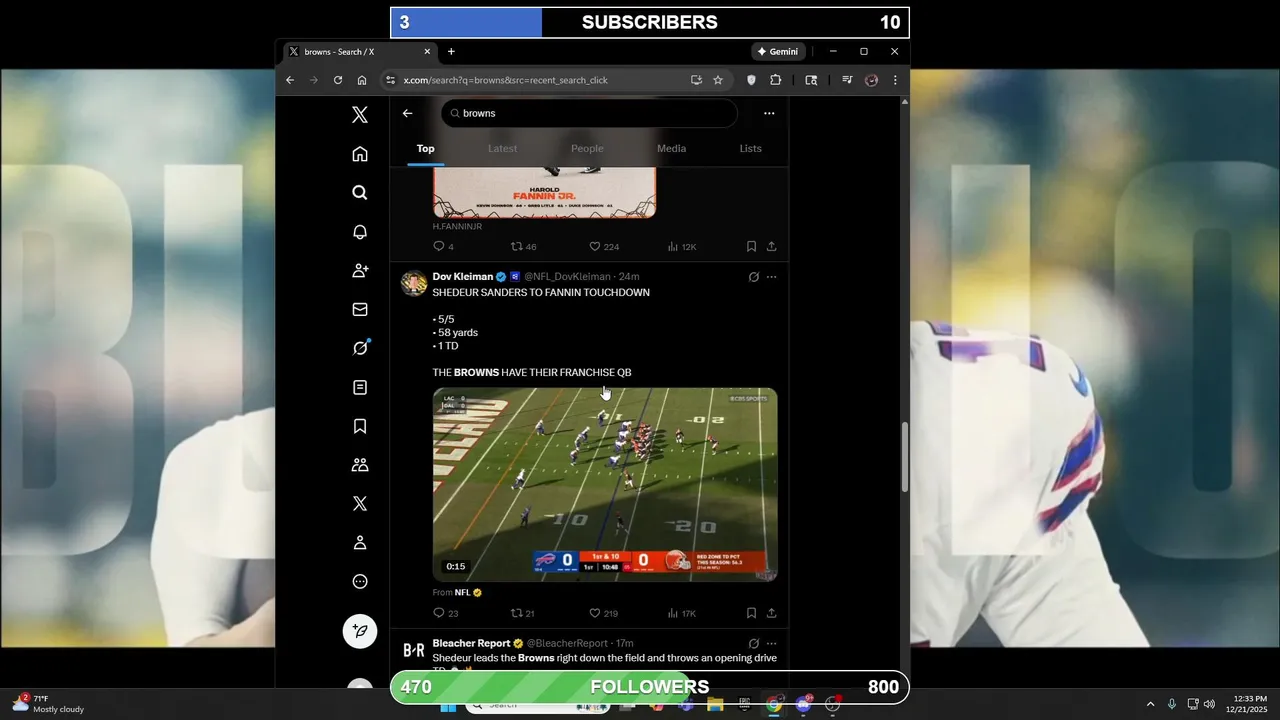This screenshot has height=720, width=1280.
Task: Like Dov Kleiman's post with 219 likes
Action: pyautogui.click(x=603, y=613)
